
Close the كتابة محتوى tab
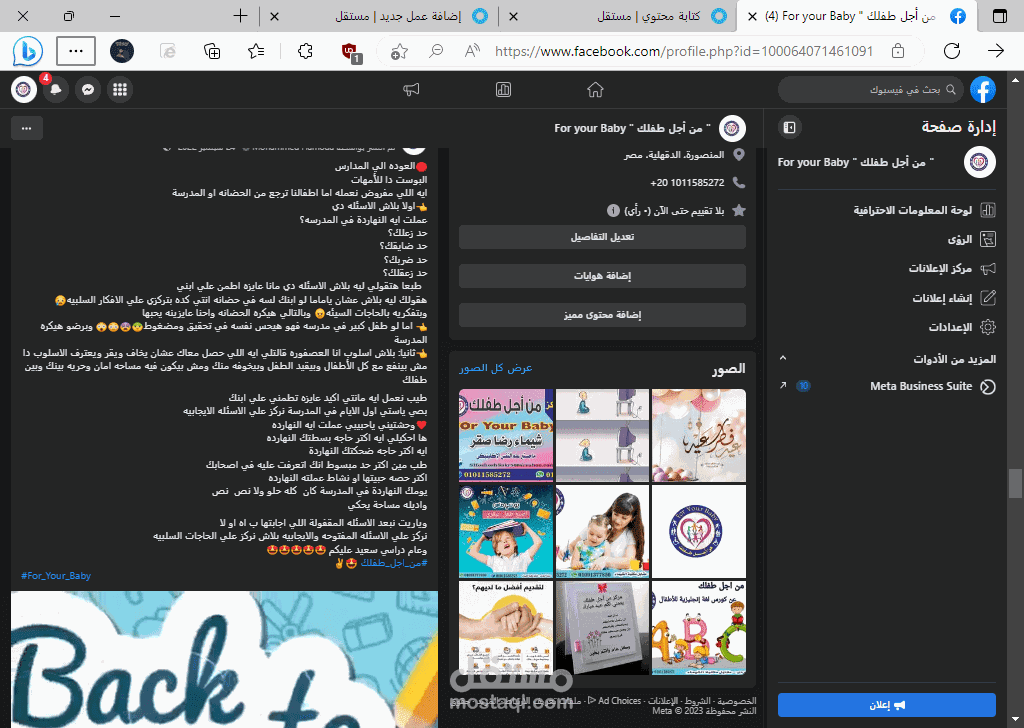(x=513, y=16)
